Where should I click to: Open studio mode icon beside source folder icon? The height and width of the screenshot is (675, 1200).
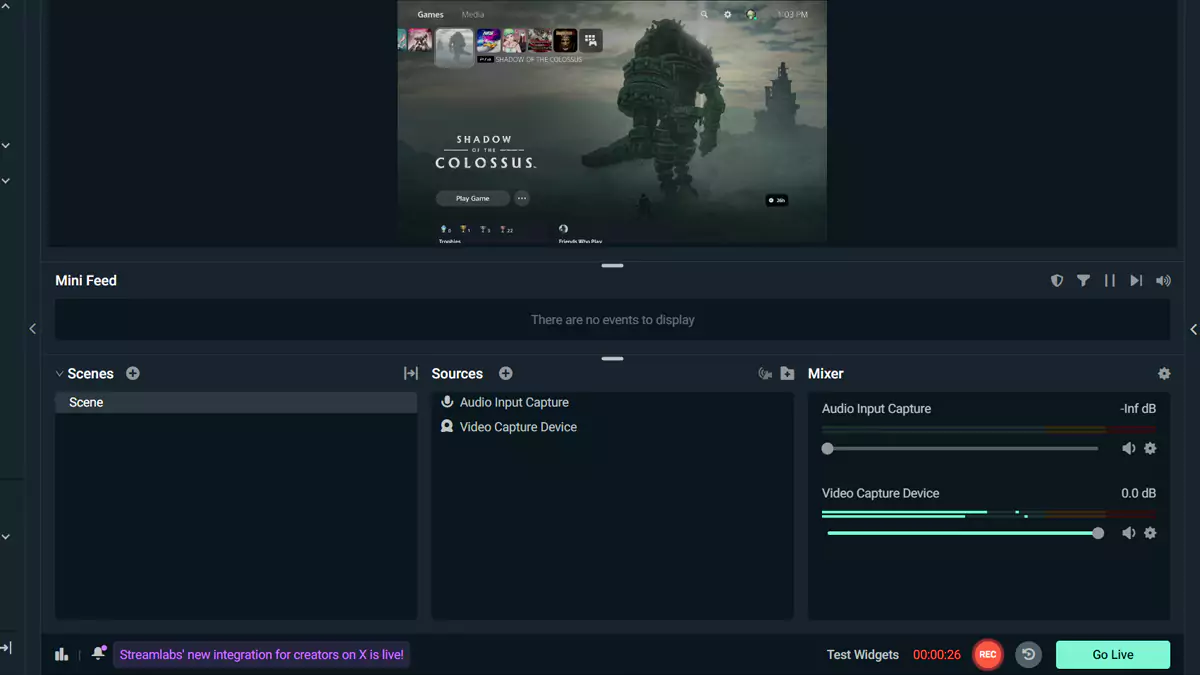tap(765, 373)
